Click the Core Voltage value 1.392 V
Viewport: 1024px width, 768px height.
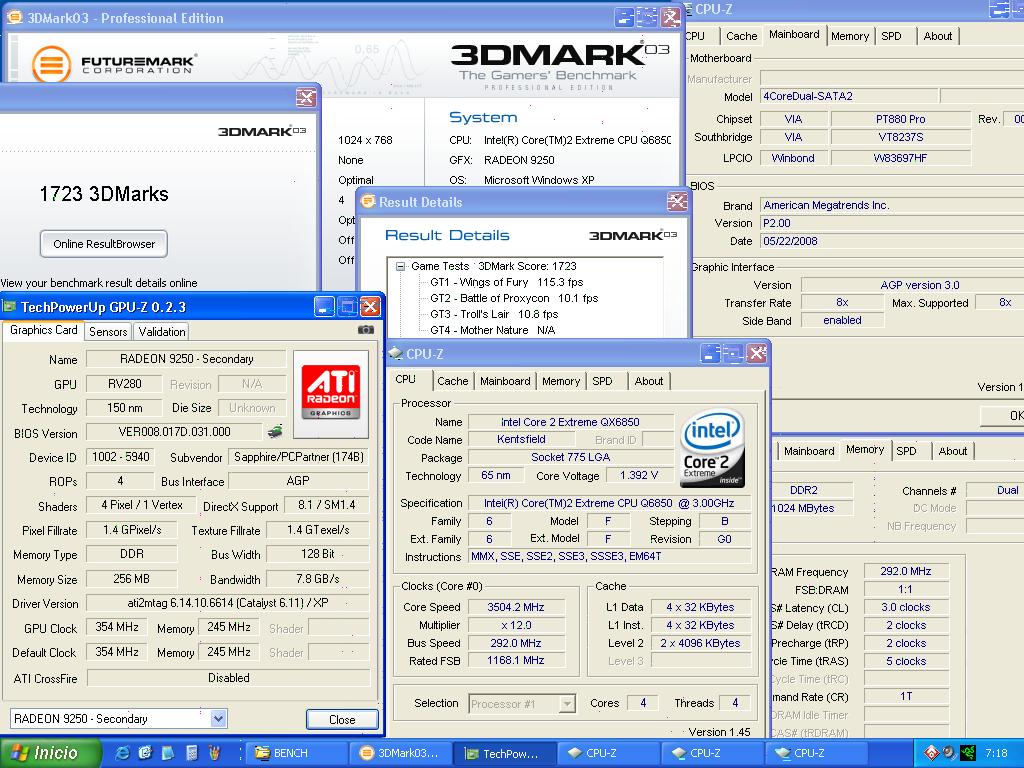pyautogui.click(x=639, y=475)
